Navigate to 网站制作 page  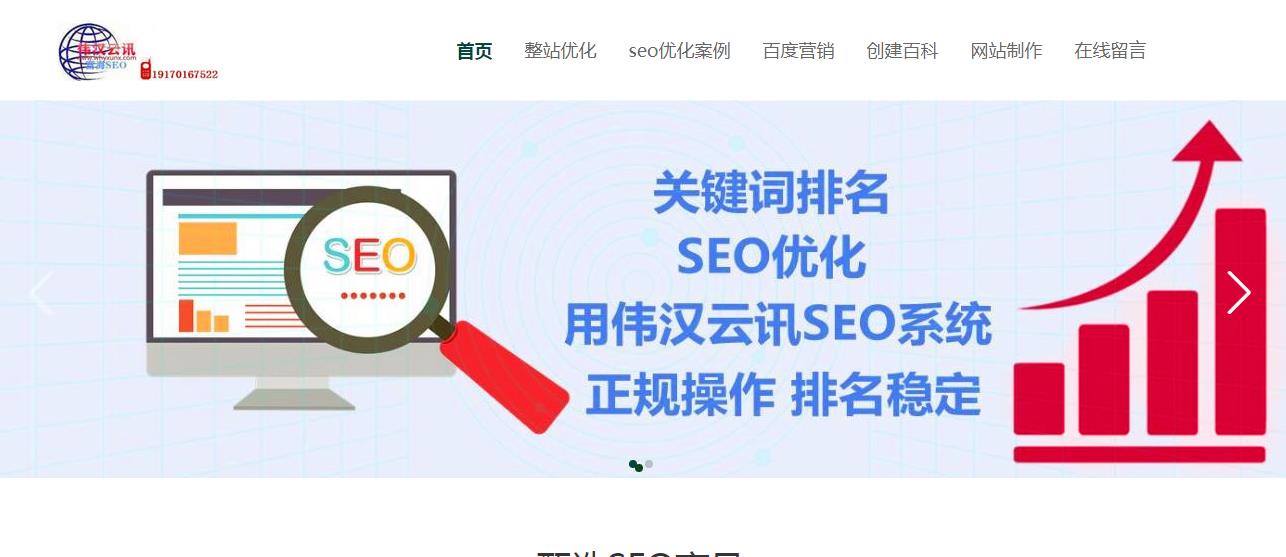pyautogui.click(x=1007, y=51)
